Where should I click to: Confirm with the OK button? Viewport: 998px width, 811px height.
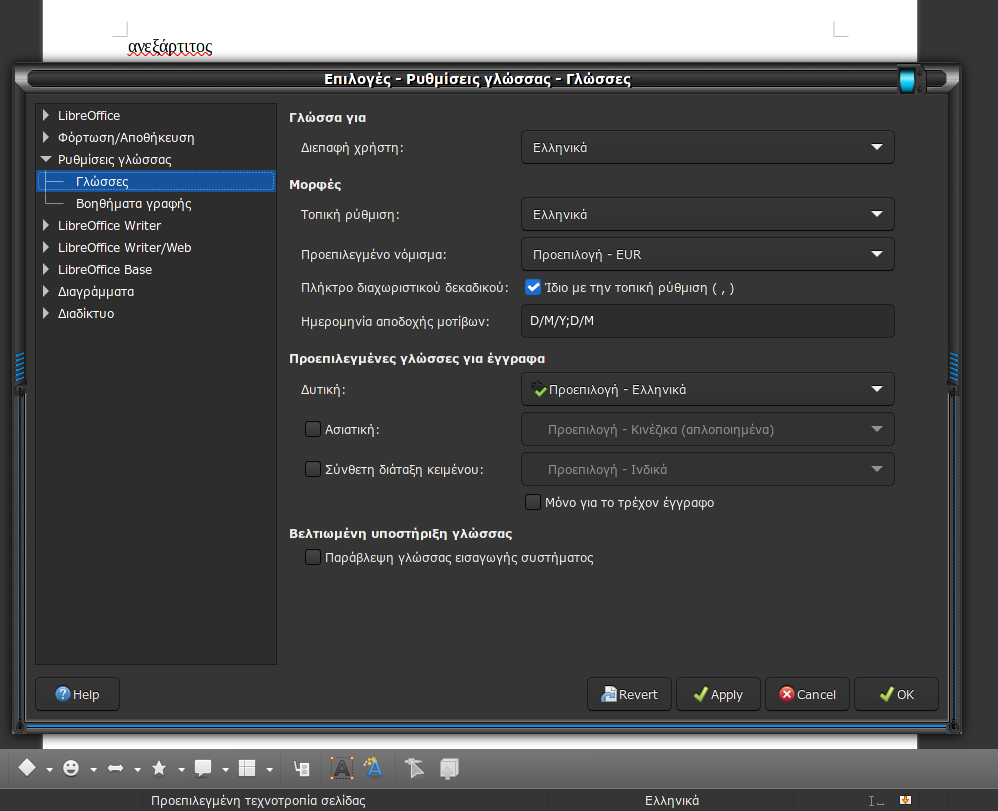(896, 694)
